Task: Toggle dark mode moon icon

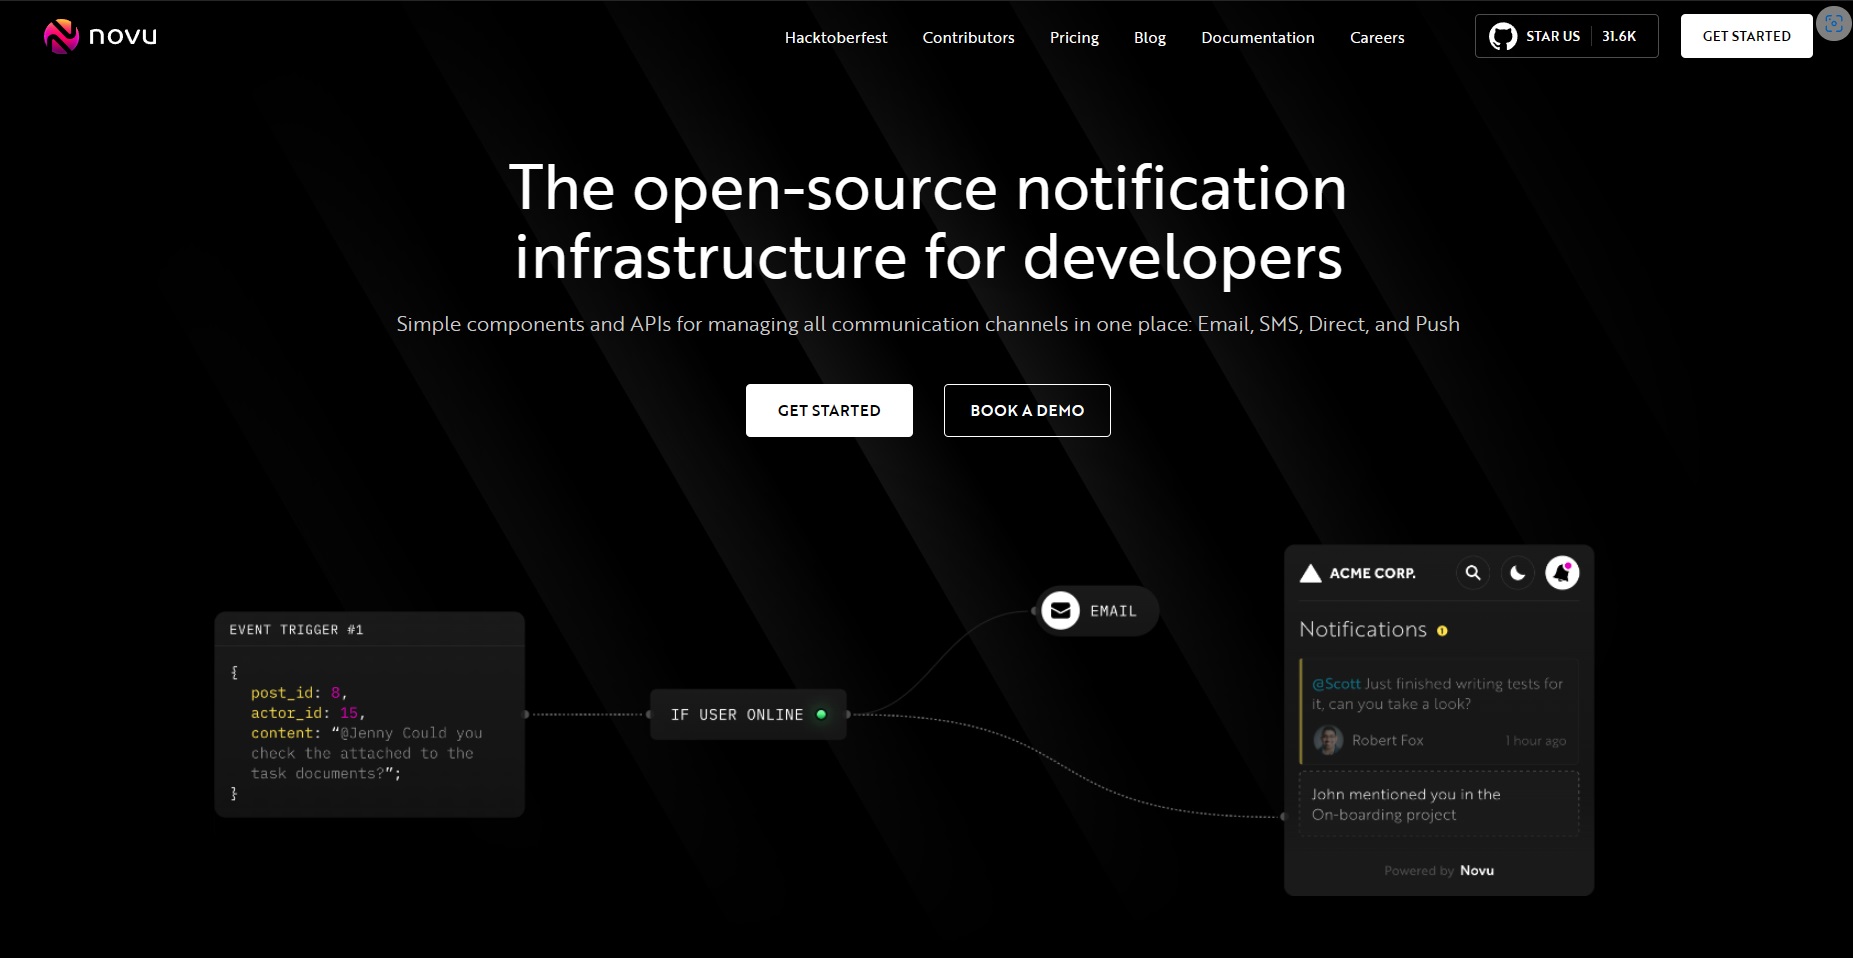Action: point(1517,573)
